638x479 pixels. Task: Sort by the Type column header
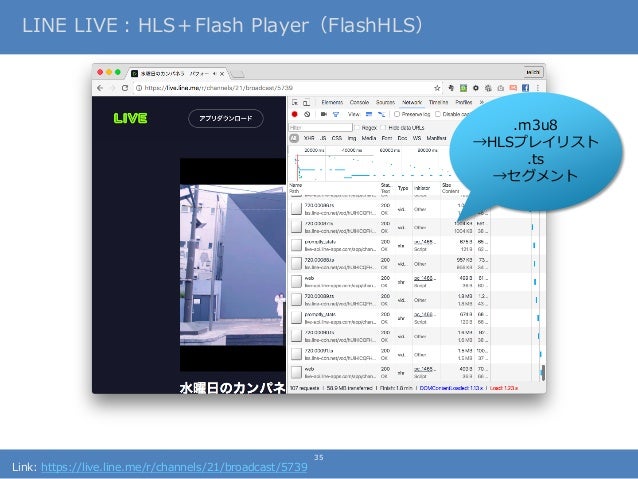(x=403, y=188)
